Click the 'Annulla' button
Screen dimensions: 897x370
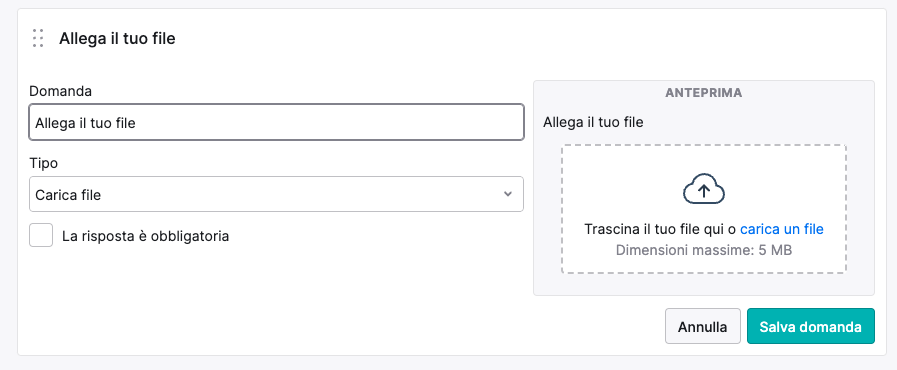[x=702, y=327]
